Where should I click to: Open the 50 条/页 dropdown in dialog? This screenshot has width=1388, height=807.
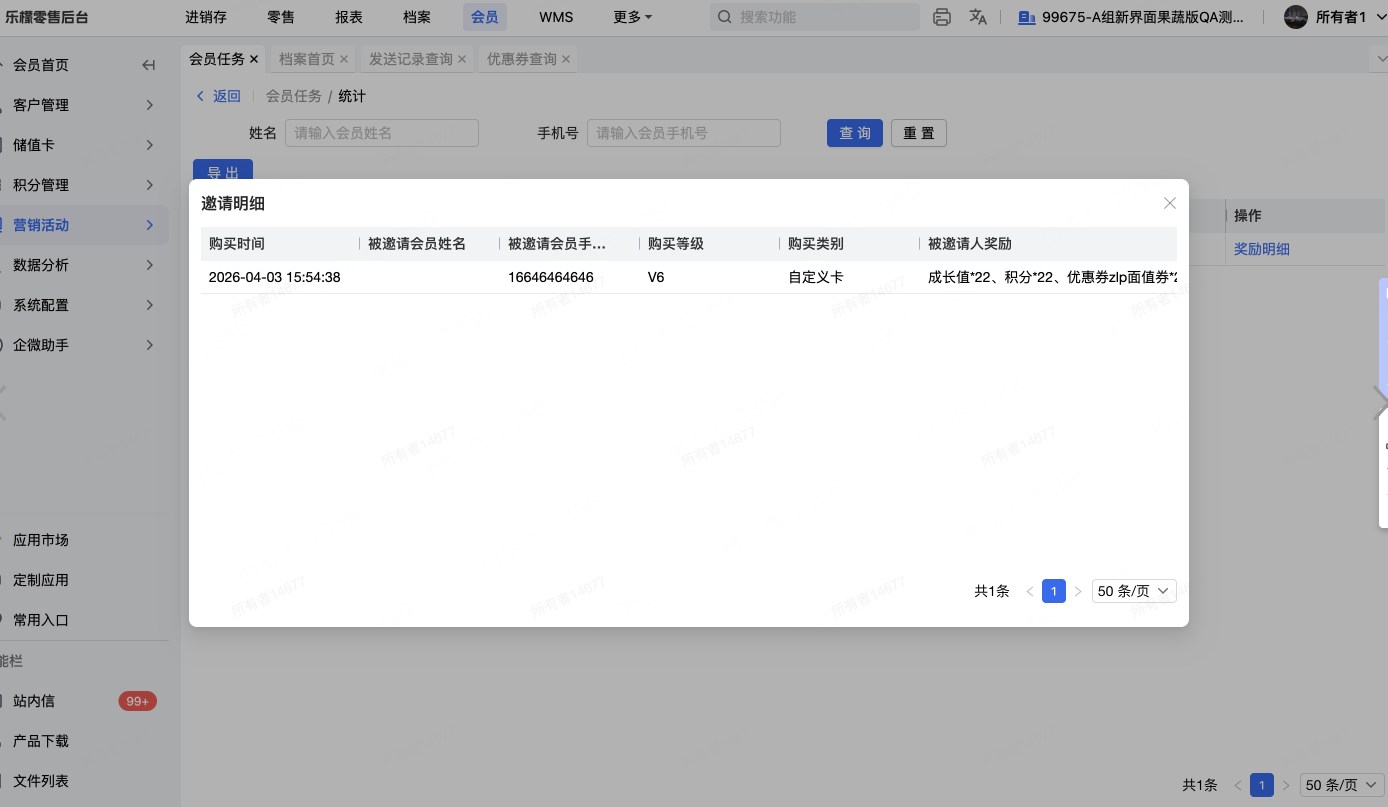(x=1133, y=591)
